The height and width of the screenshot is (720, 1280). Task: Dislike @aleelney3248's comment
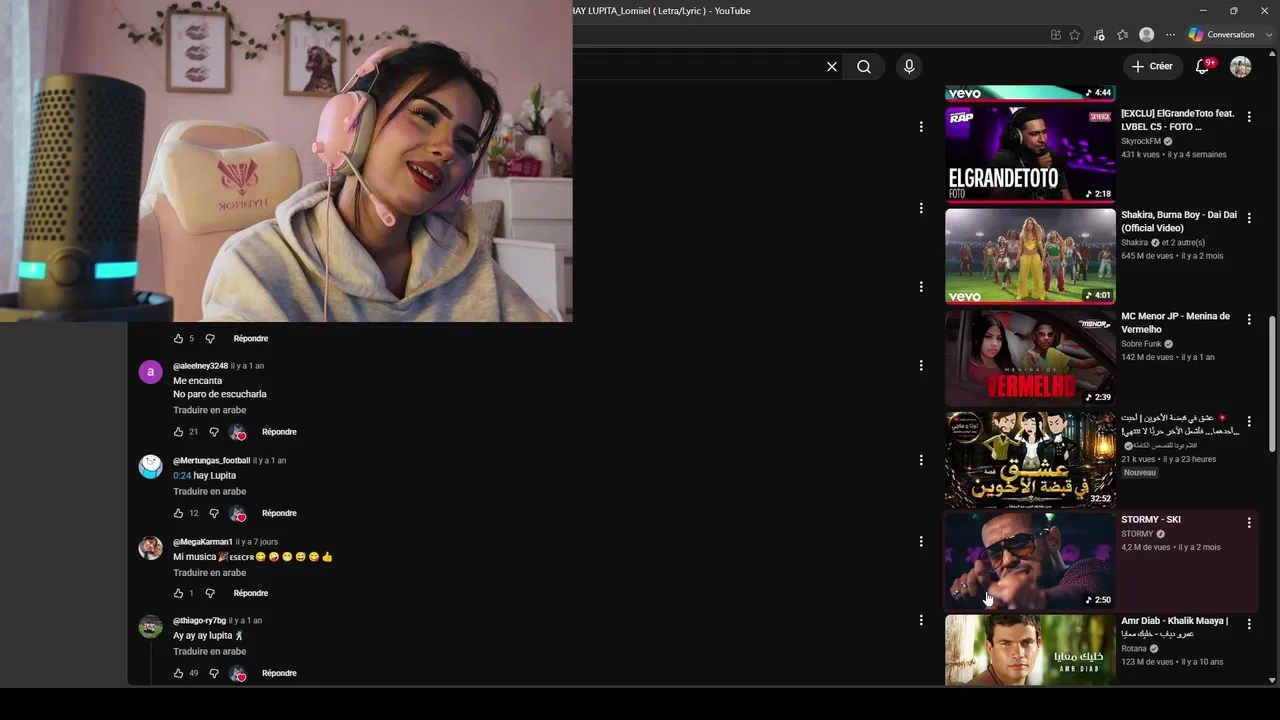click(213, 432)
